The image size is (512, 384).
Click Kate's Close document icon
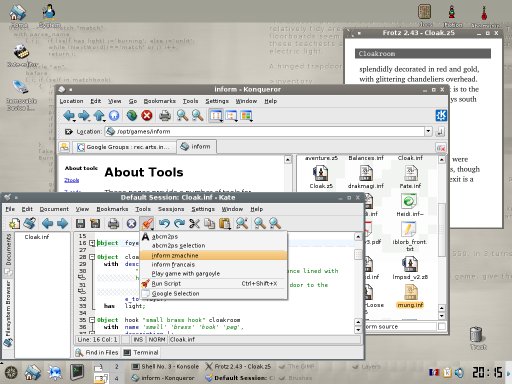tap(131, 224)
